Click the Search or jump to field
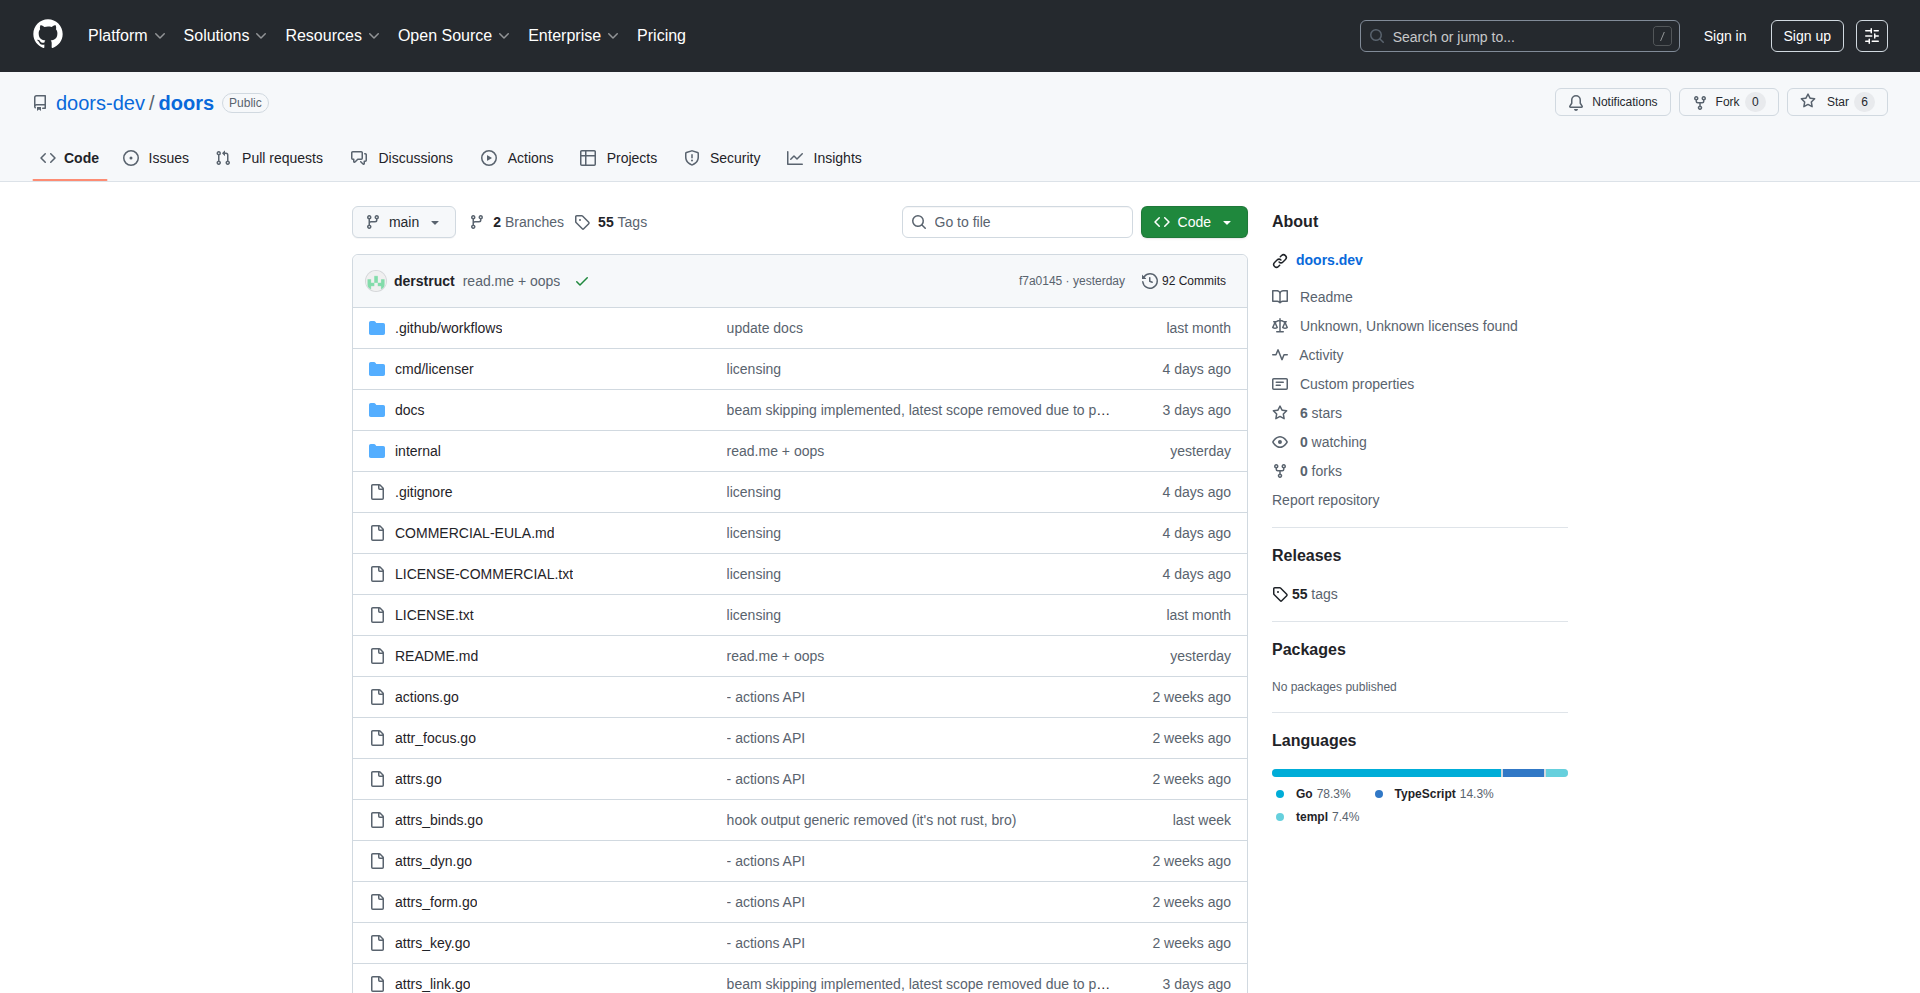 (x=1519, y=36)
